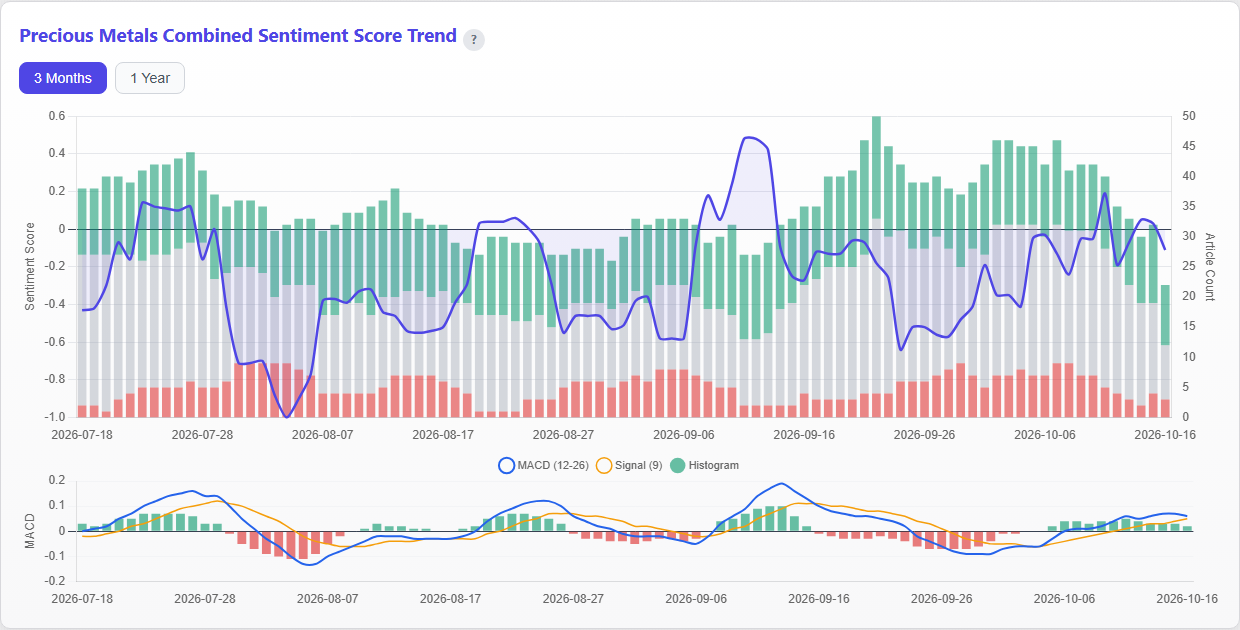Toggle the MACD (12-26) legend series

[542, 465]
